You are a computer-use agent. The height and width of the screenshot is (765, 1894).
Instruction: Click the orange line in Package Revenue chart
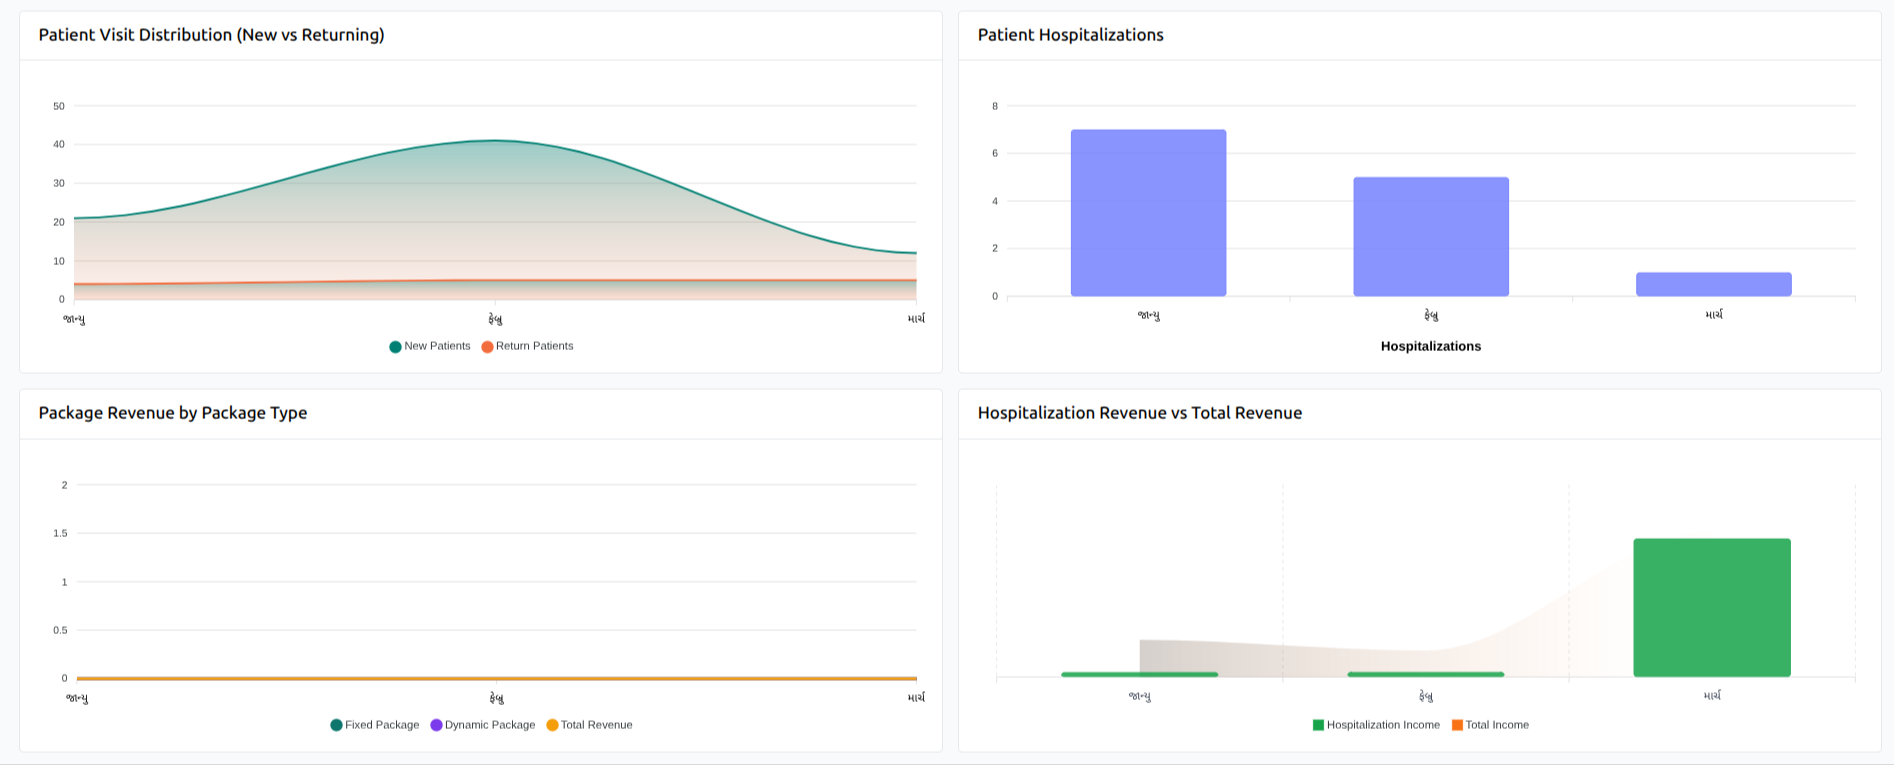click(x=300, y=678)
